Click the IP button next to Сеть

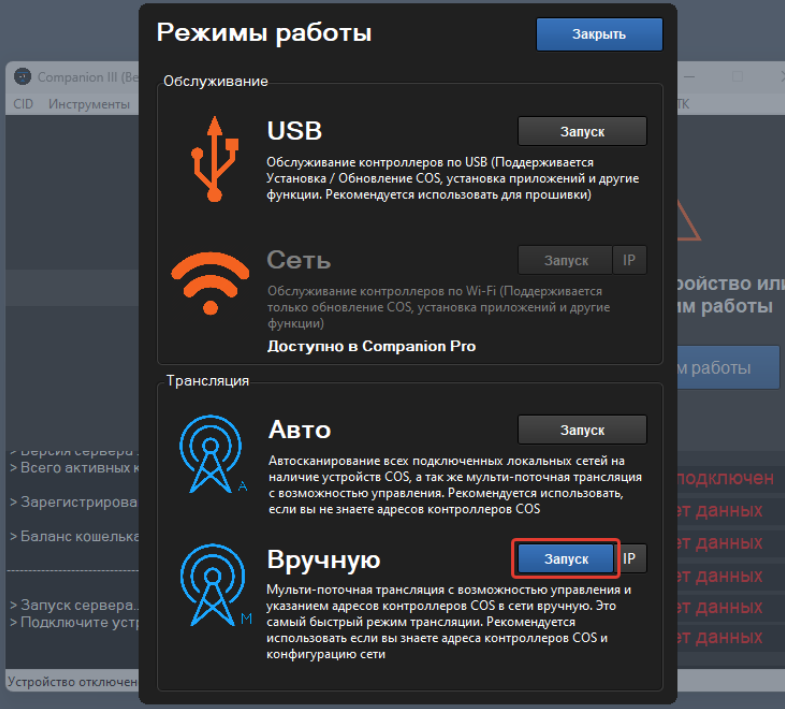(x=629, y=260)
